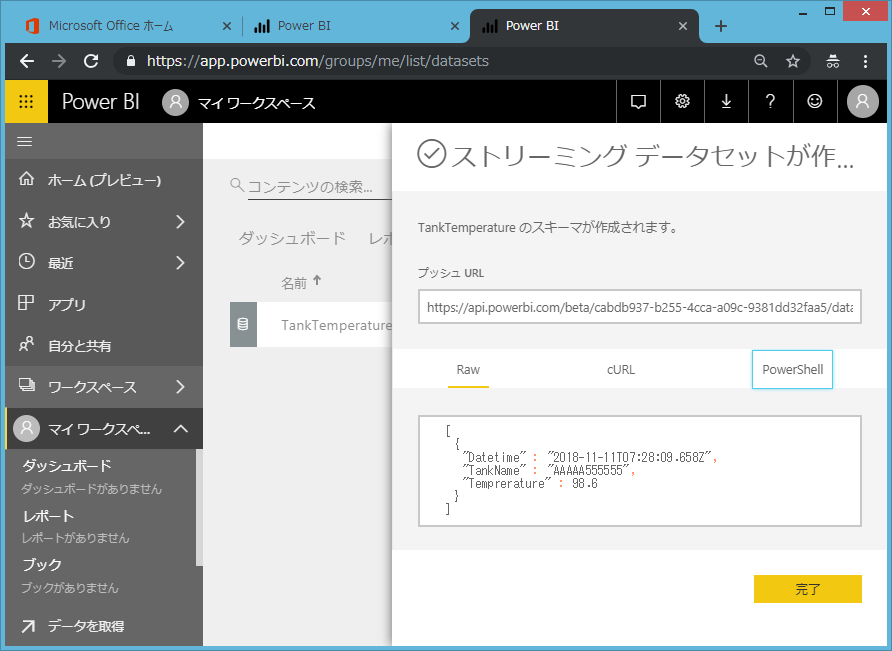The width and height of the screenshot is (892, 651).
Task: Open Reports (レポート) in sidebar
Action: click(x=48, y=516)
